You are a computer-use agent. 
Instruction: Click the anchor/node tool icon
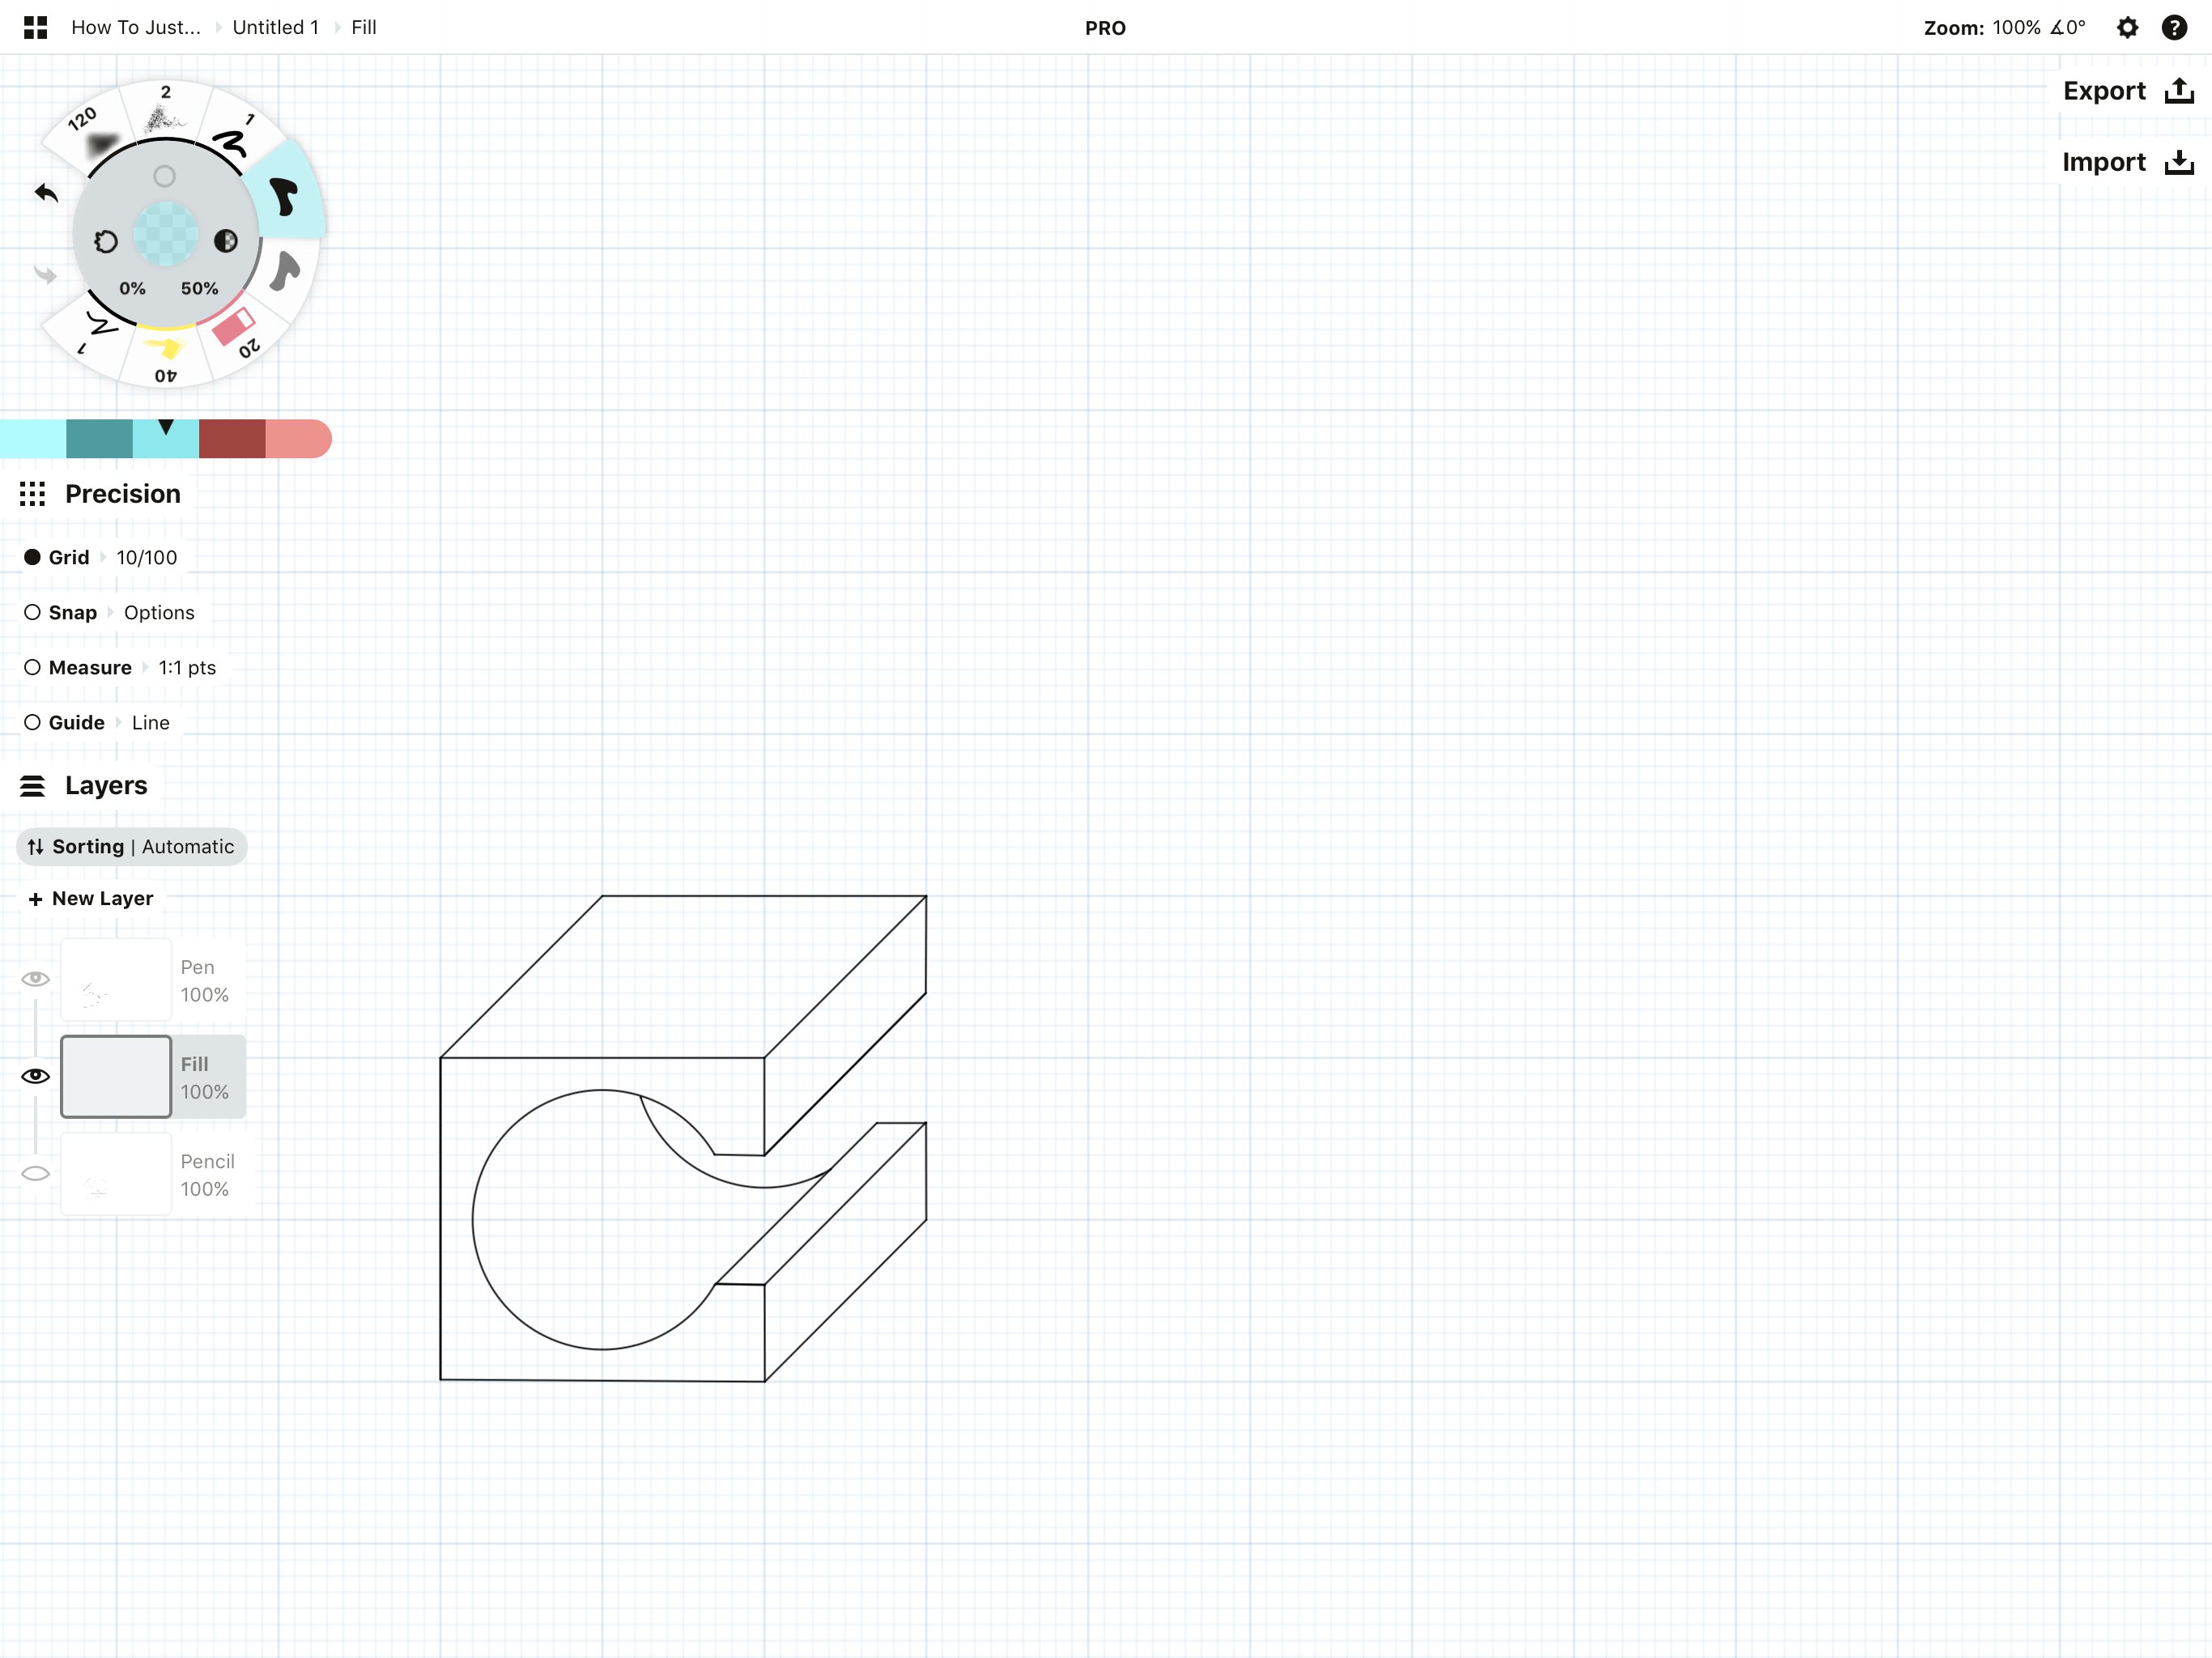164,174
